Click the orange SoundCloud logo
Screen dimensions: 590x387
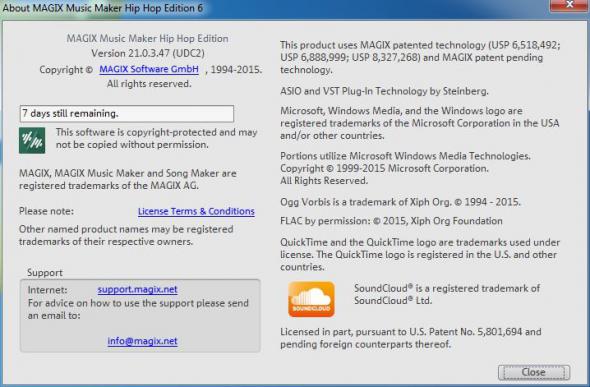[311, 299]
